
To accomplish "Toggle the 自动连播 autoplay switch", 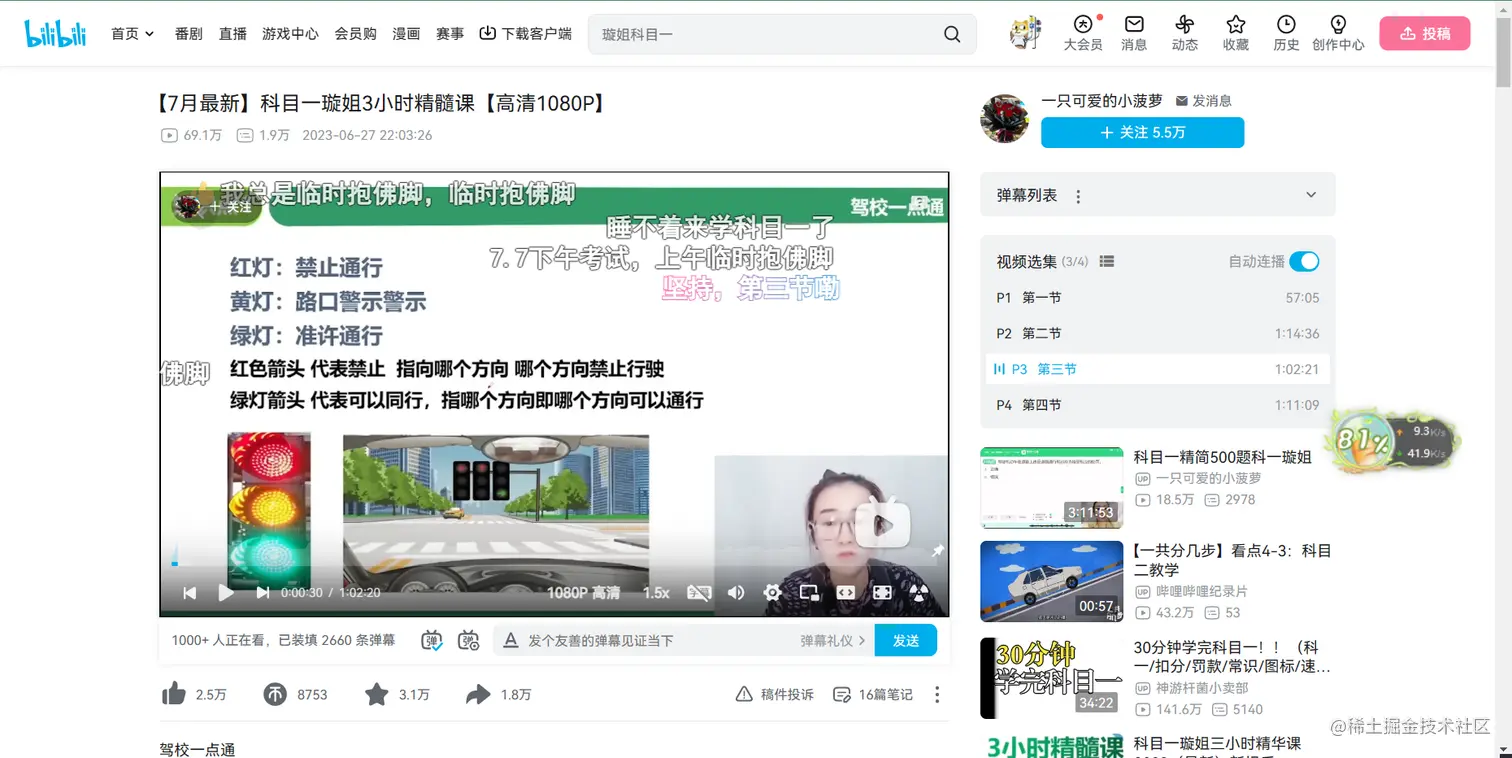I will [x=1304, y=261].
